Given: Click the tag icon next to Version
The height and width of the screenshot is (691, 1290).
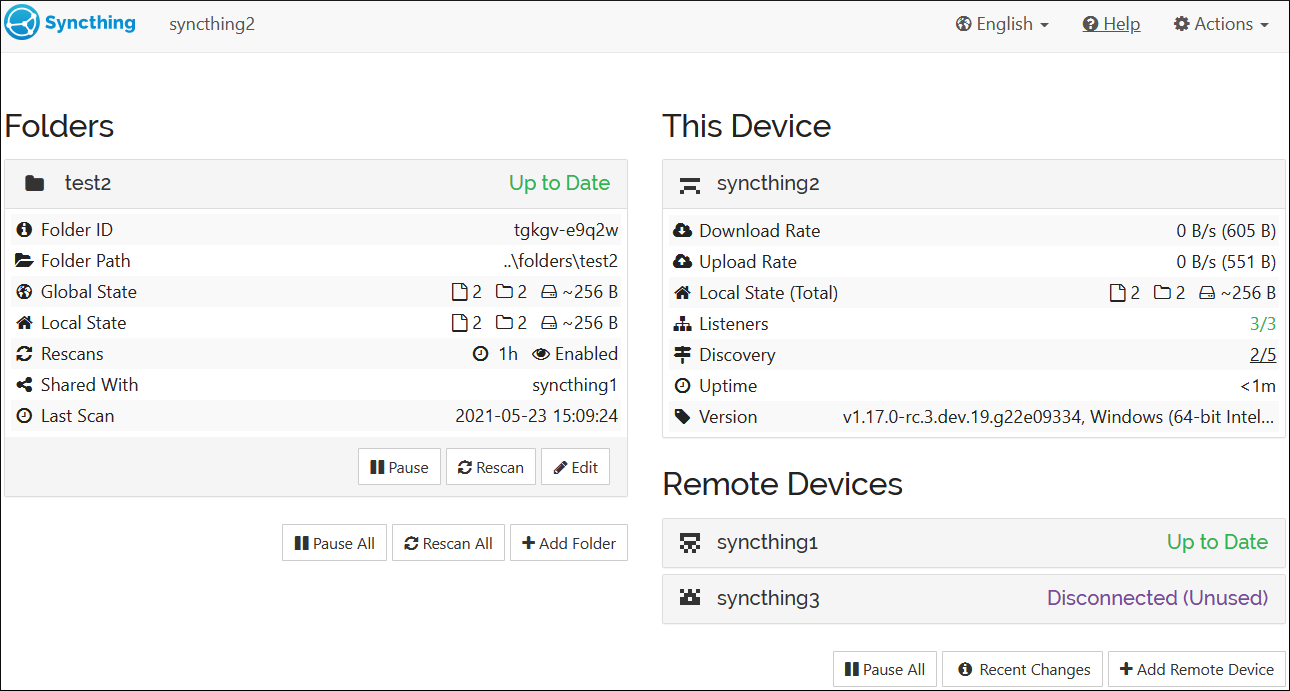Looking at the screenshot, I should [x=683, y=417].
